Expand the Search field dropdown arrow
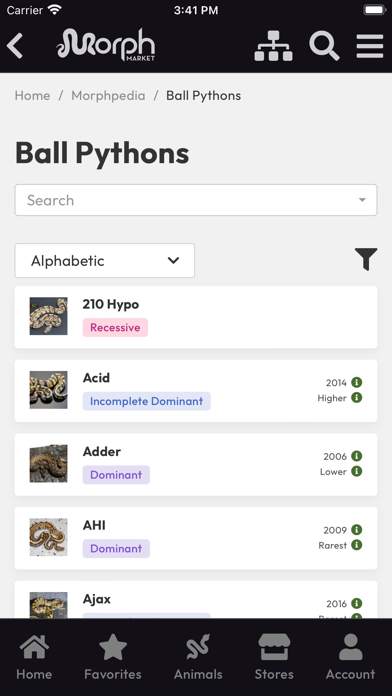Viewport: 392px width, 696px height. pos(362,200)
